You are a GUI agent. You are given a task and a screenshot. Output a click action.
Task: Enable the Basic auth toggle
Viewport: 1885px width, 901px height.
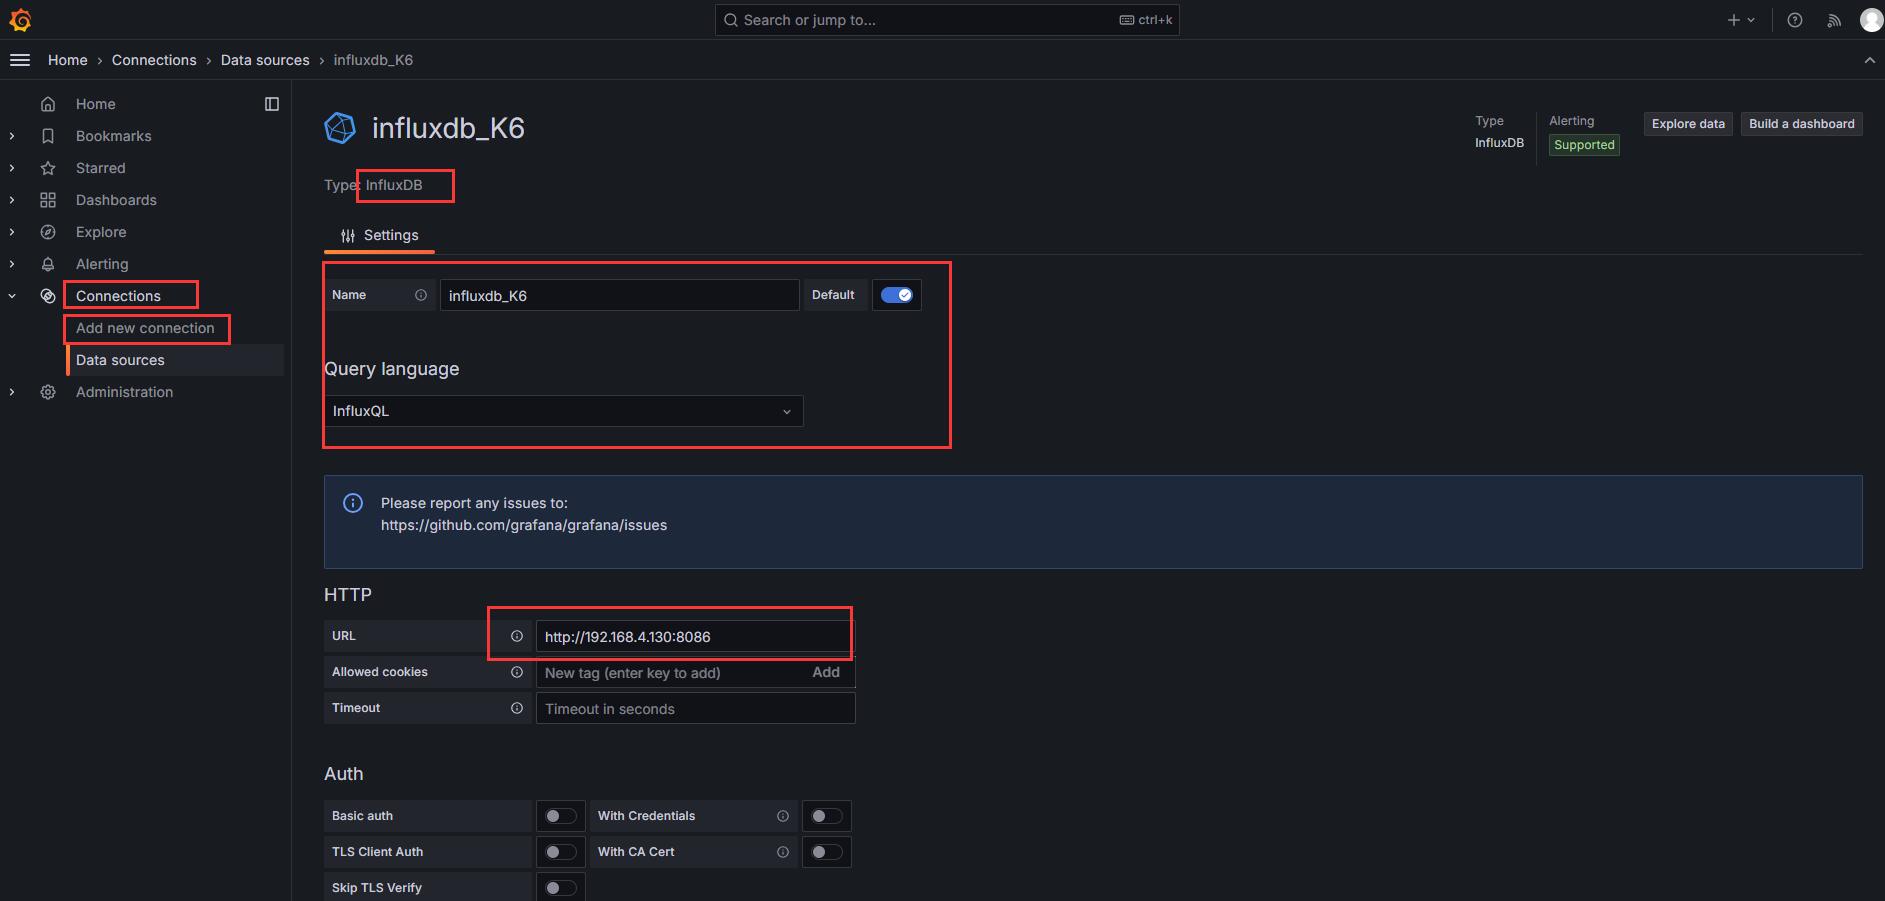coord(560,816)
